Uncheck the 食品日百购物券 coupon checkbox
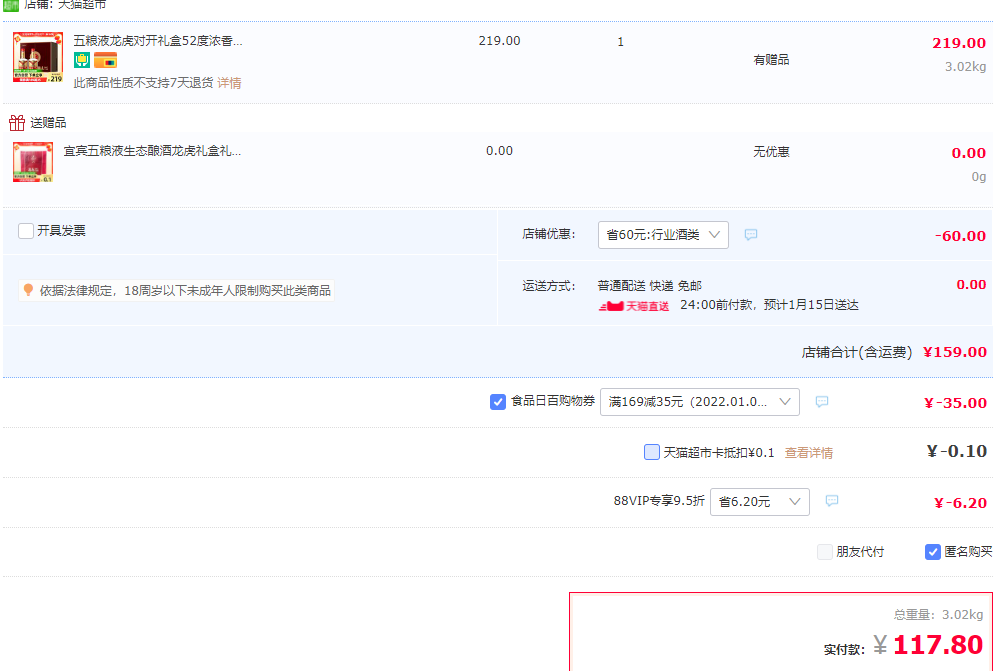Image resolution: width=998 pixels, height=671 pixels. coord(498,402)
